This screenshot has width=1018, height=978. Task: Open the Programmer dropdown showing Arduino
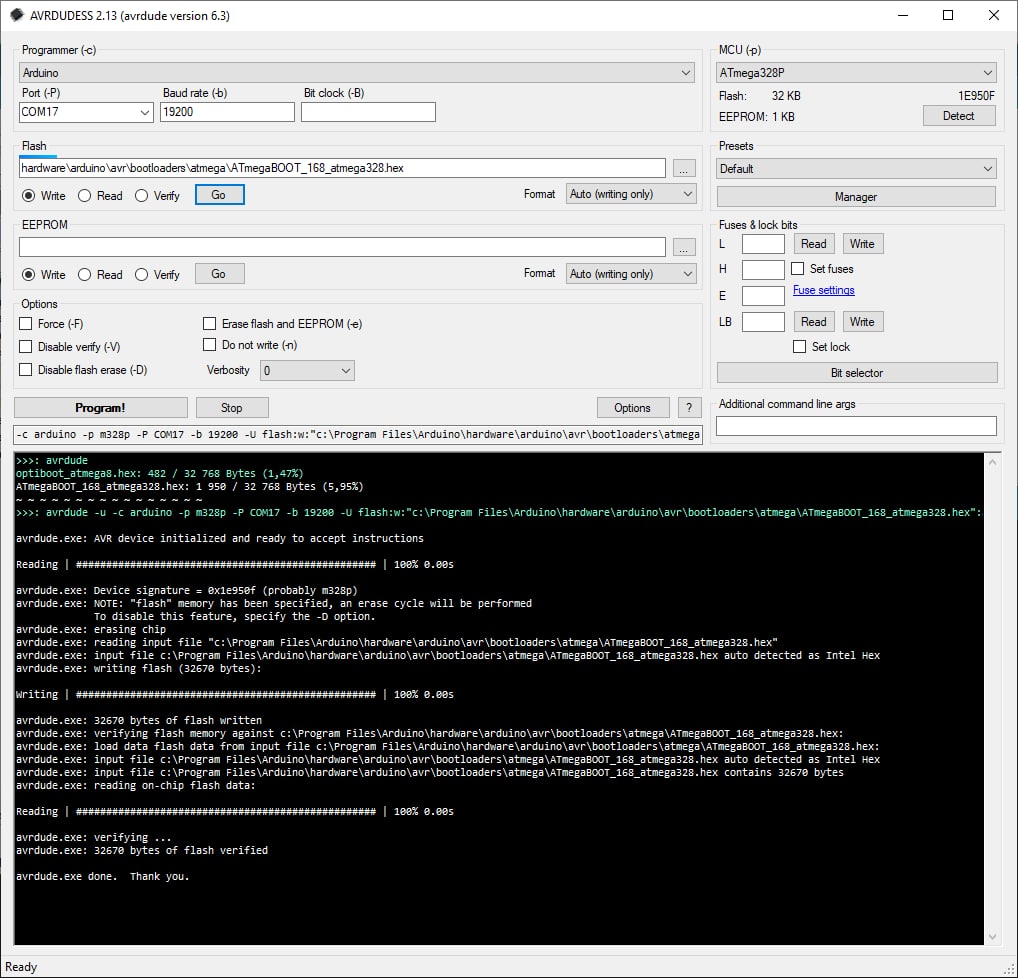tap(356, 73)
